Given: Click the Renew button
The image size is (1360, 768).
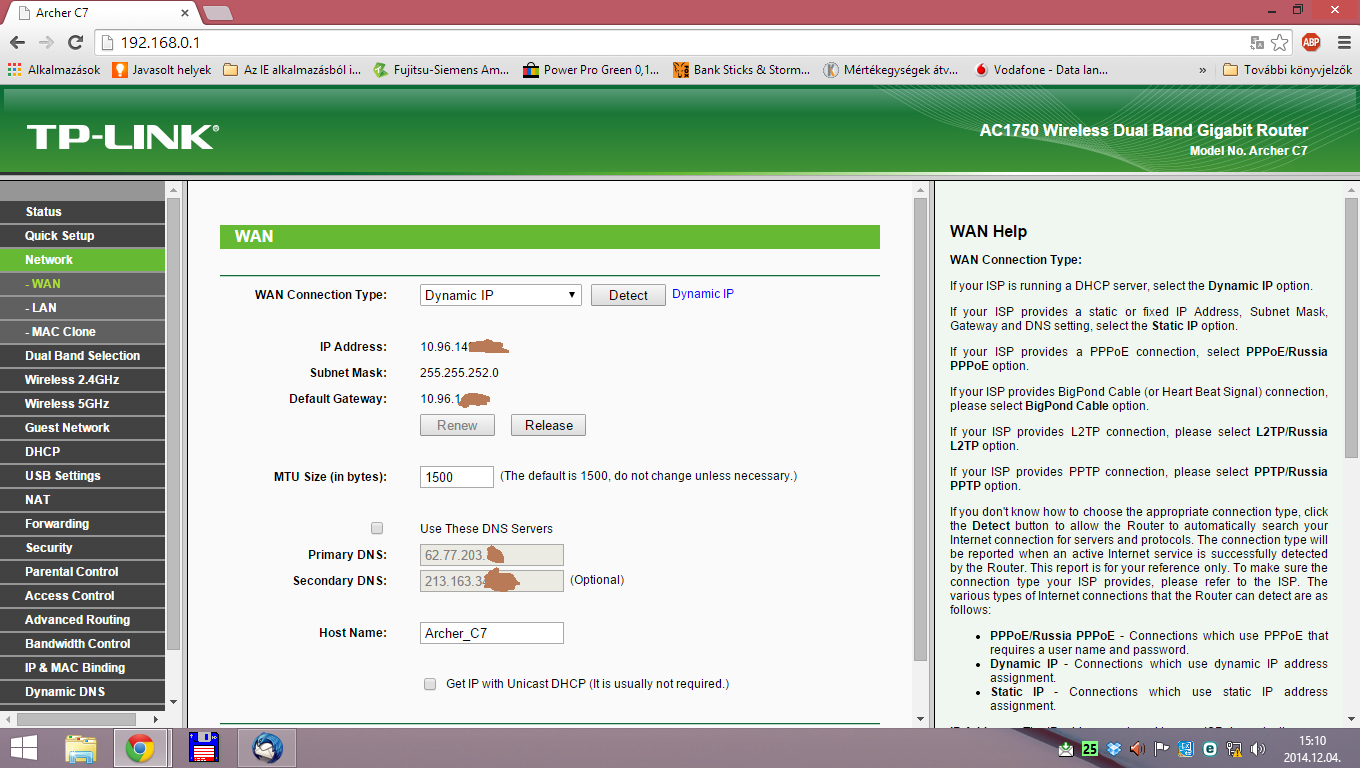Looking at the screenshot, I should [457, 425].
